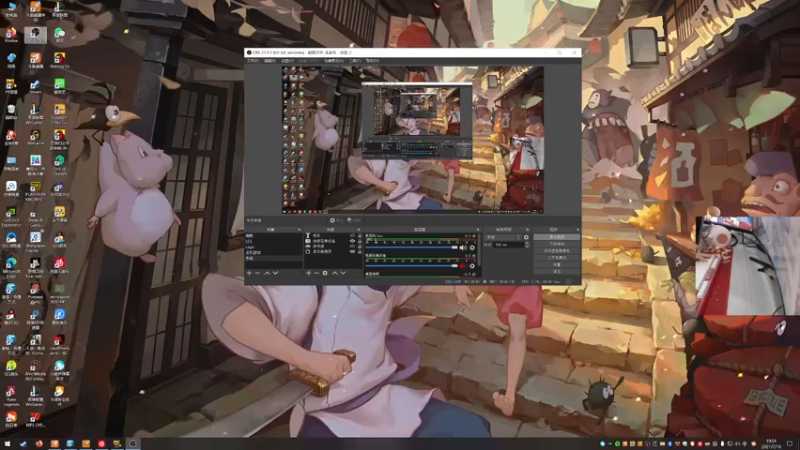Click the Studio Mode button in Controls panel
The width and height of the screenshot is (800, 450).
(557, 258)
